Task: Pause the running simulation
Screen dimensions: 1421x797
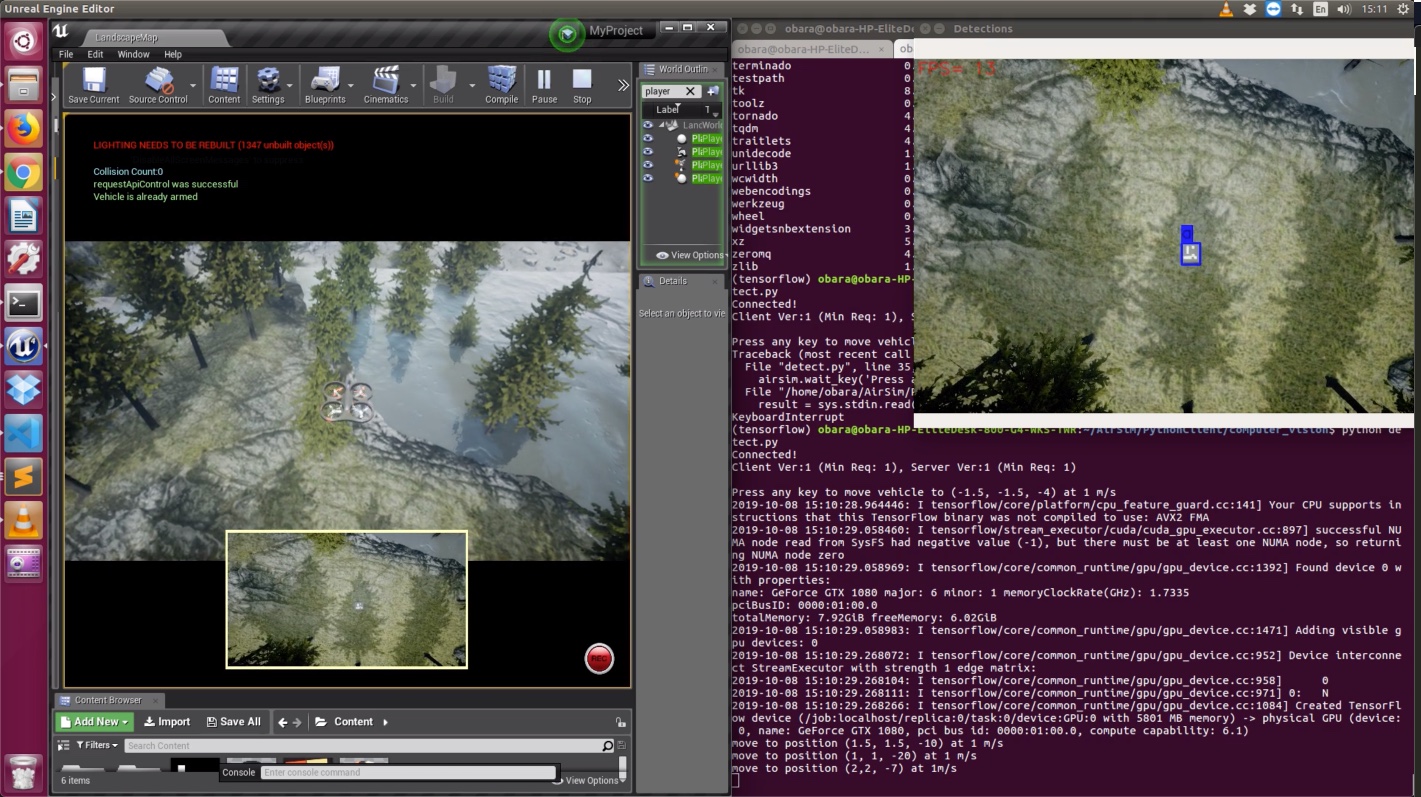Action: tap(544, 86)
